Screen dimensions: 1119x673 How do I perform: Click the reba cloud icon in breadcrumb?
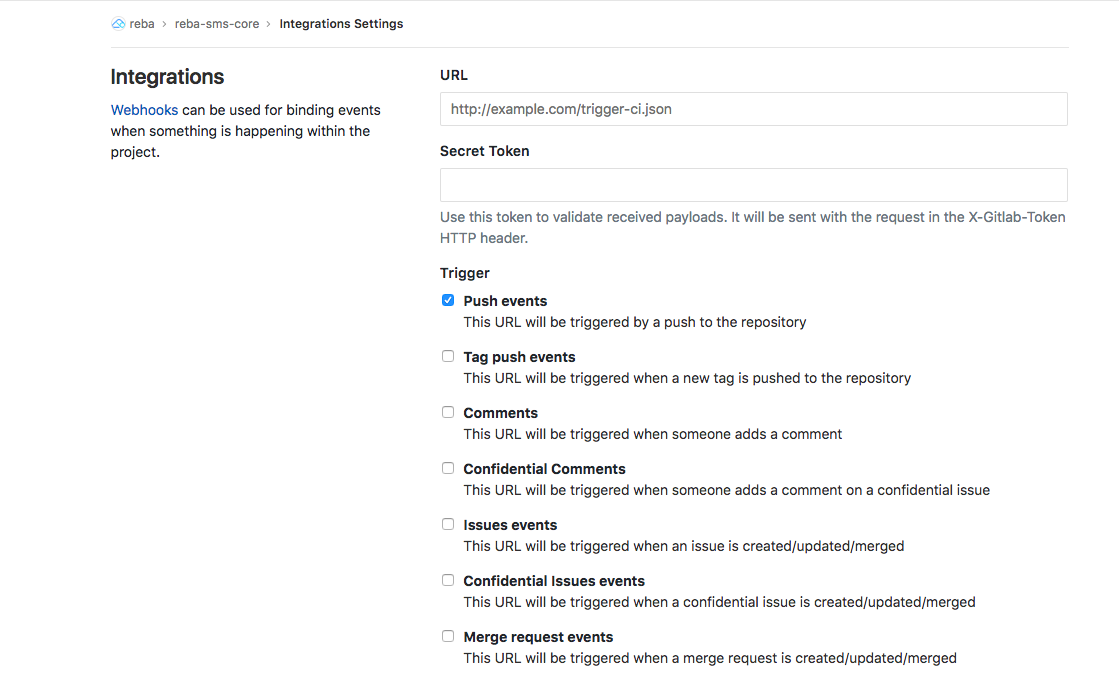[x=118, y=24]
